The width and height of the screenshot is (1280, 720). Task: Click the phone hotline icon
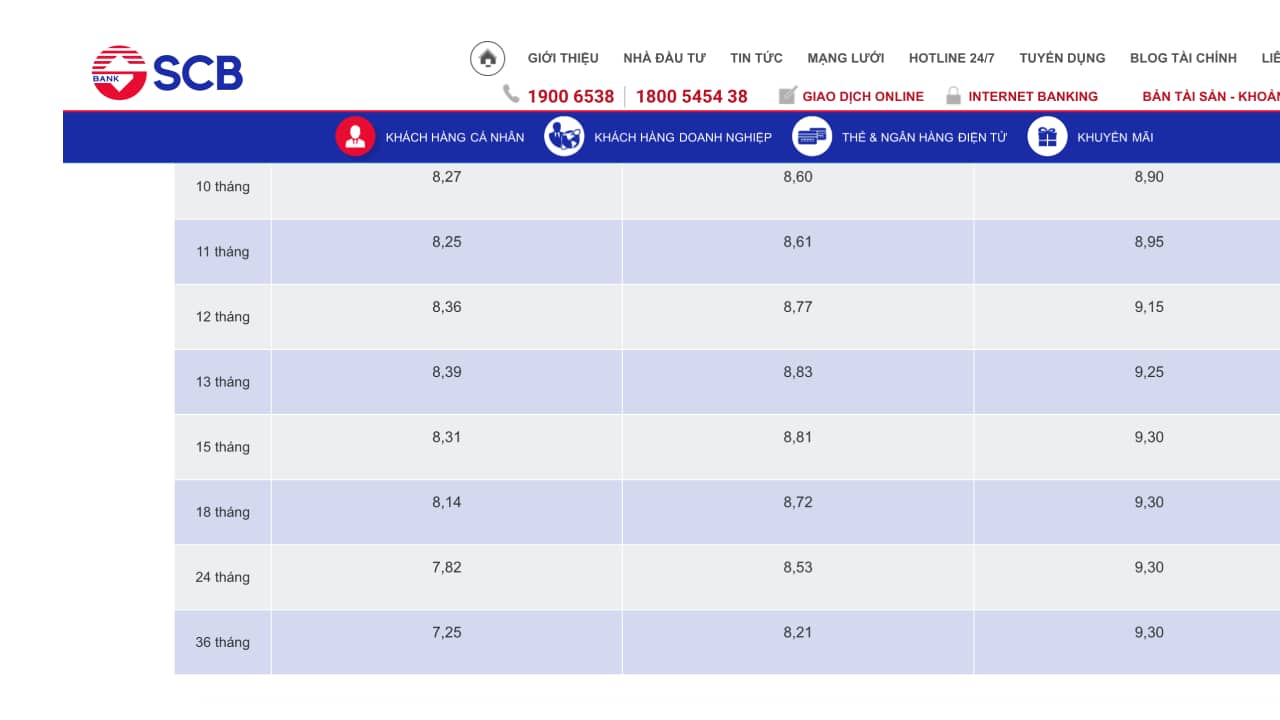tap(511, 94)
